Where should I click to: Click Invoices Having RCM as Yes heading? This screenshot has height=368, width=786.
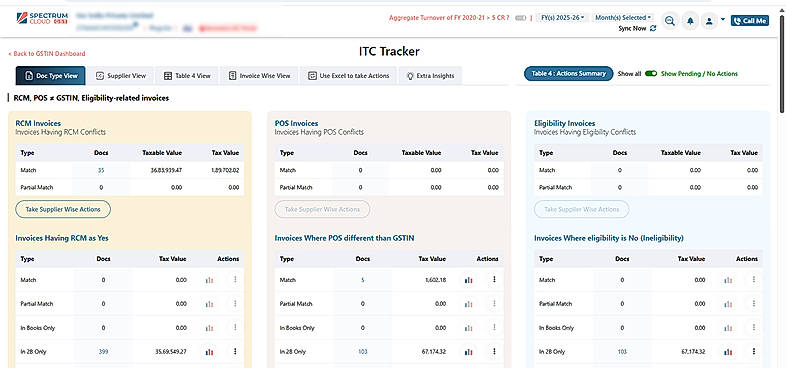(x=62, y=238)
